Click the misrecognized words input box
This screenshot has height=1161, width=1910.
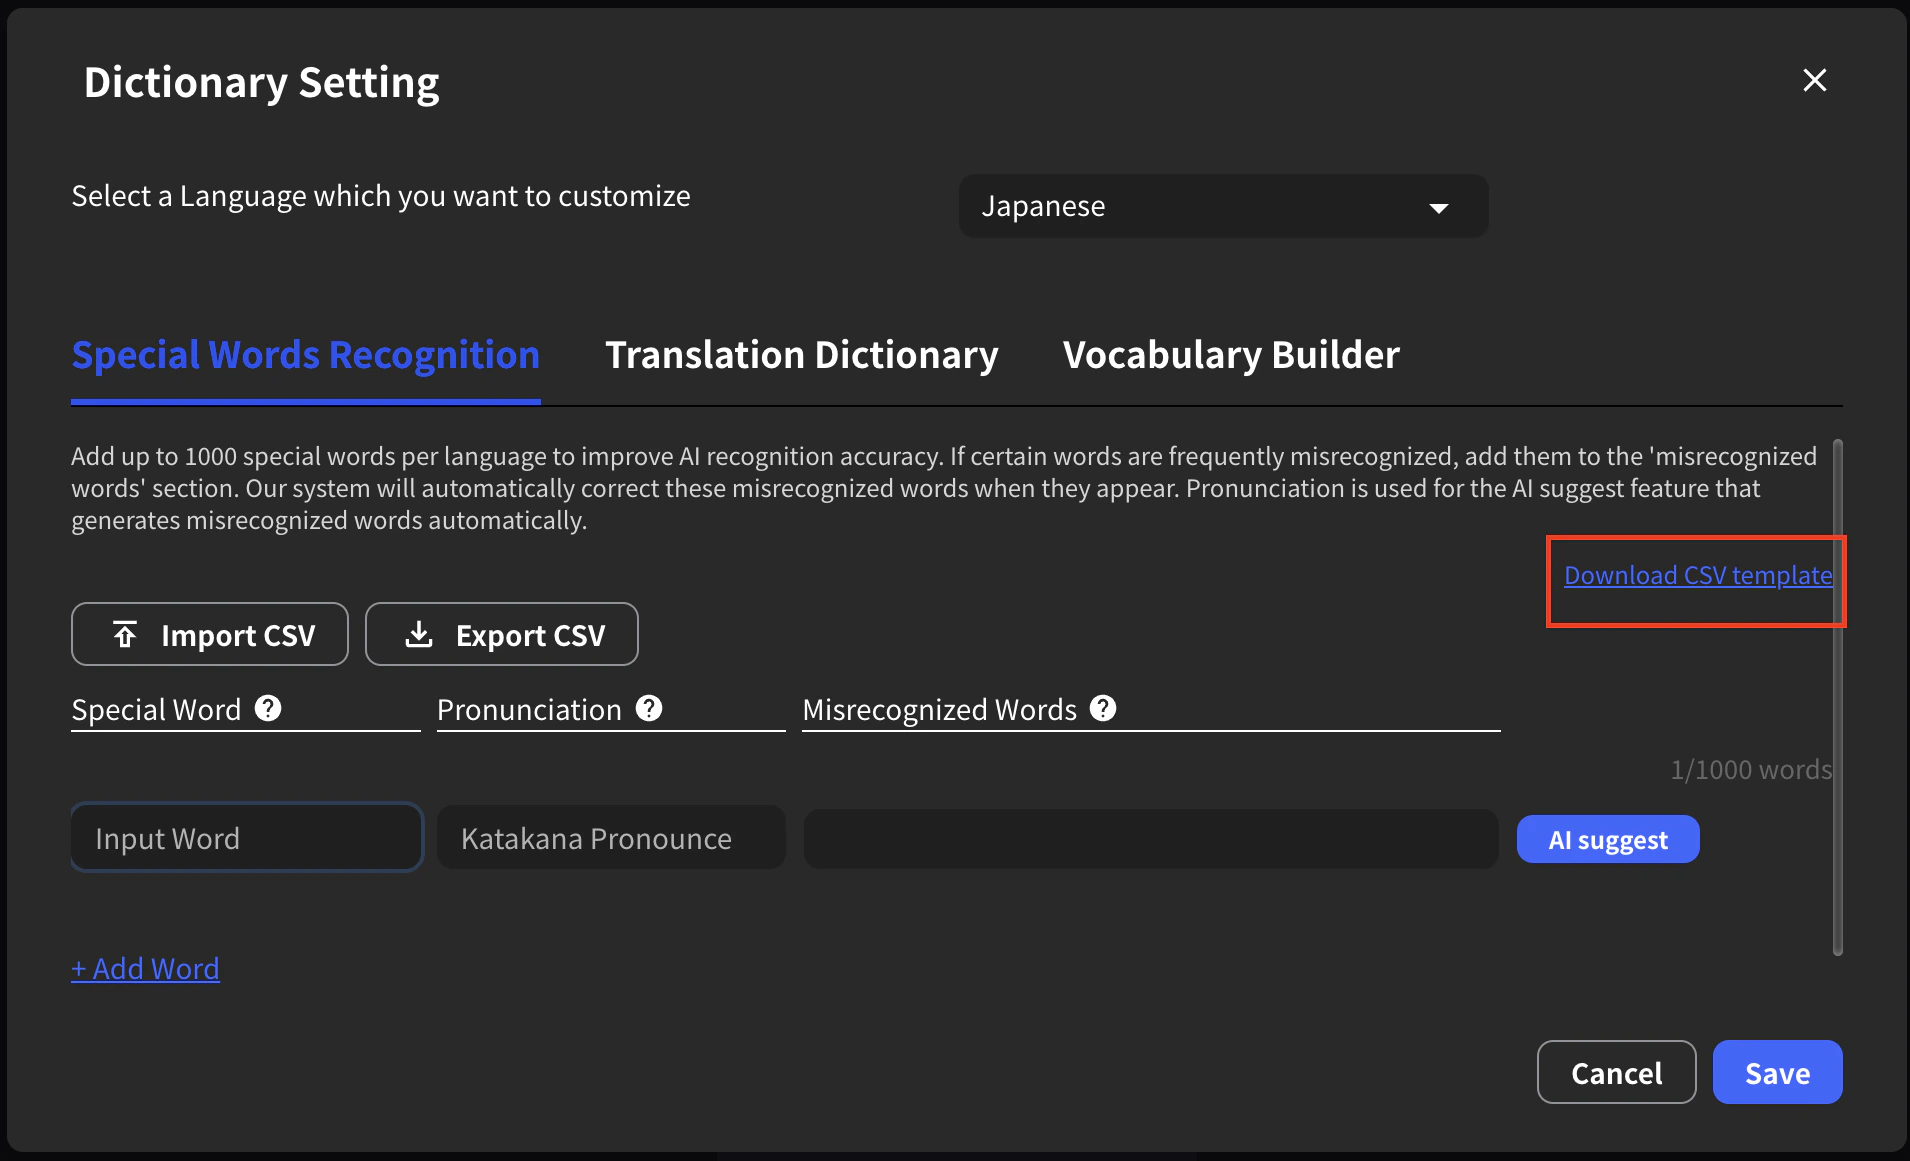(x=1150, y=838)
